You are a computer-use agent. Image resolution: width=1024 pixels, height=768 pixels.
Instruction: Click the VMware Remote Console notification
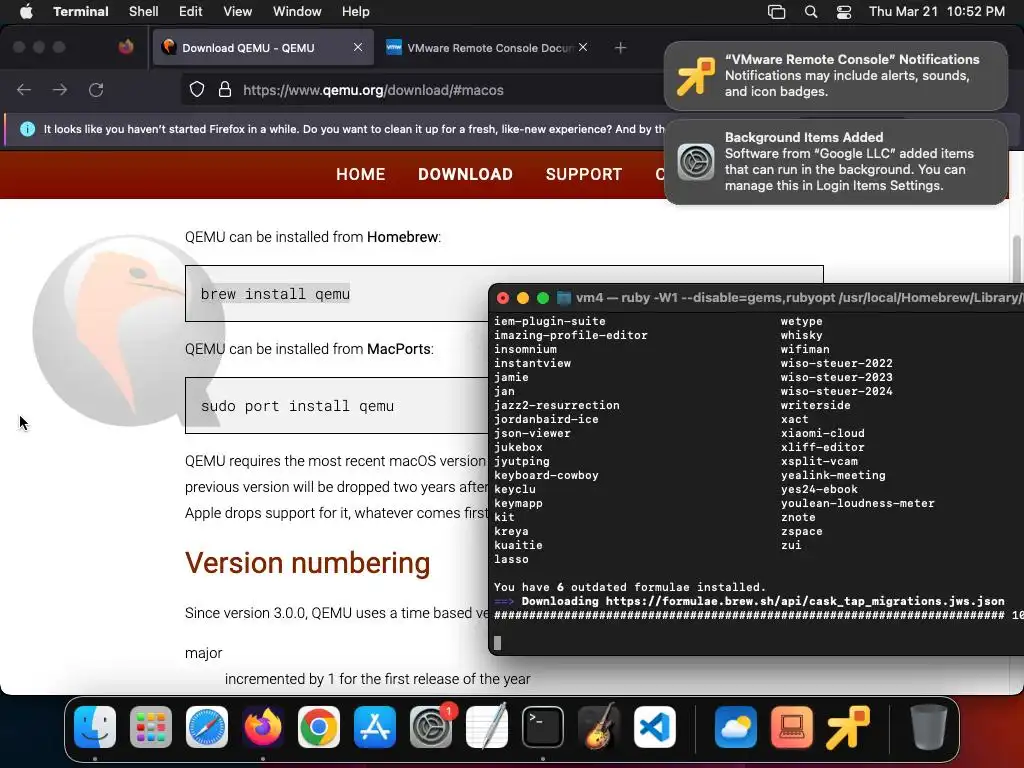[836, 76]
